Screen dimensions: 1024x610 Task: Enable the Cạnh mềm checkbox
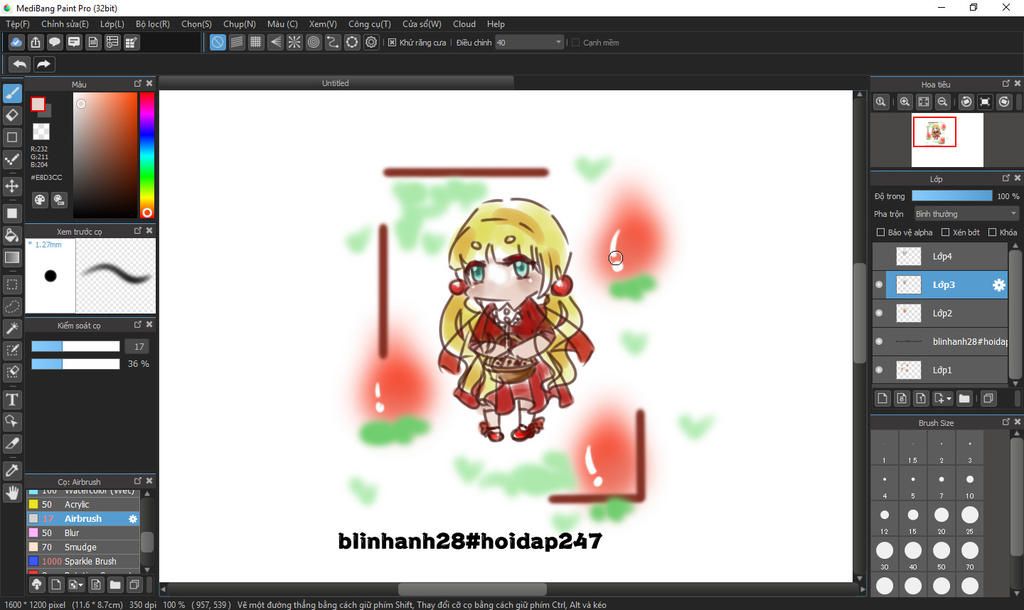tap(575, 42)
